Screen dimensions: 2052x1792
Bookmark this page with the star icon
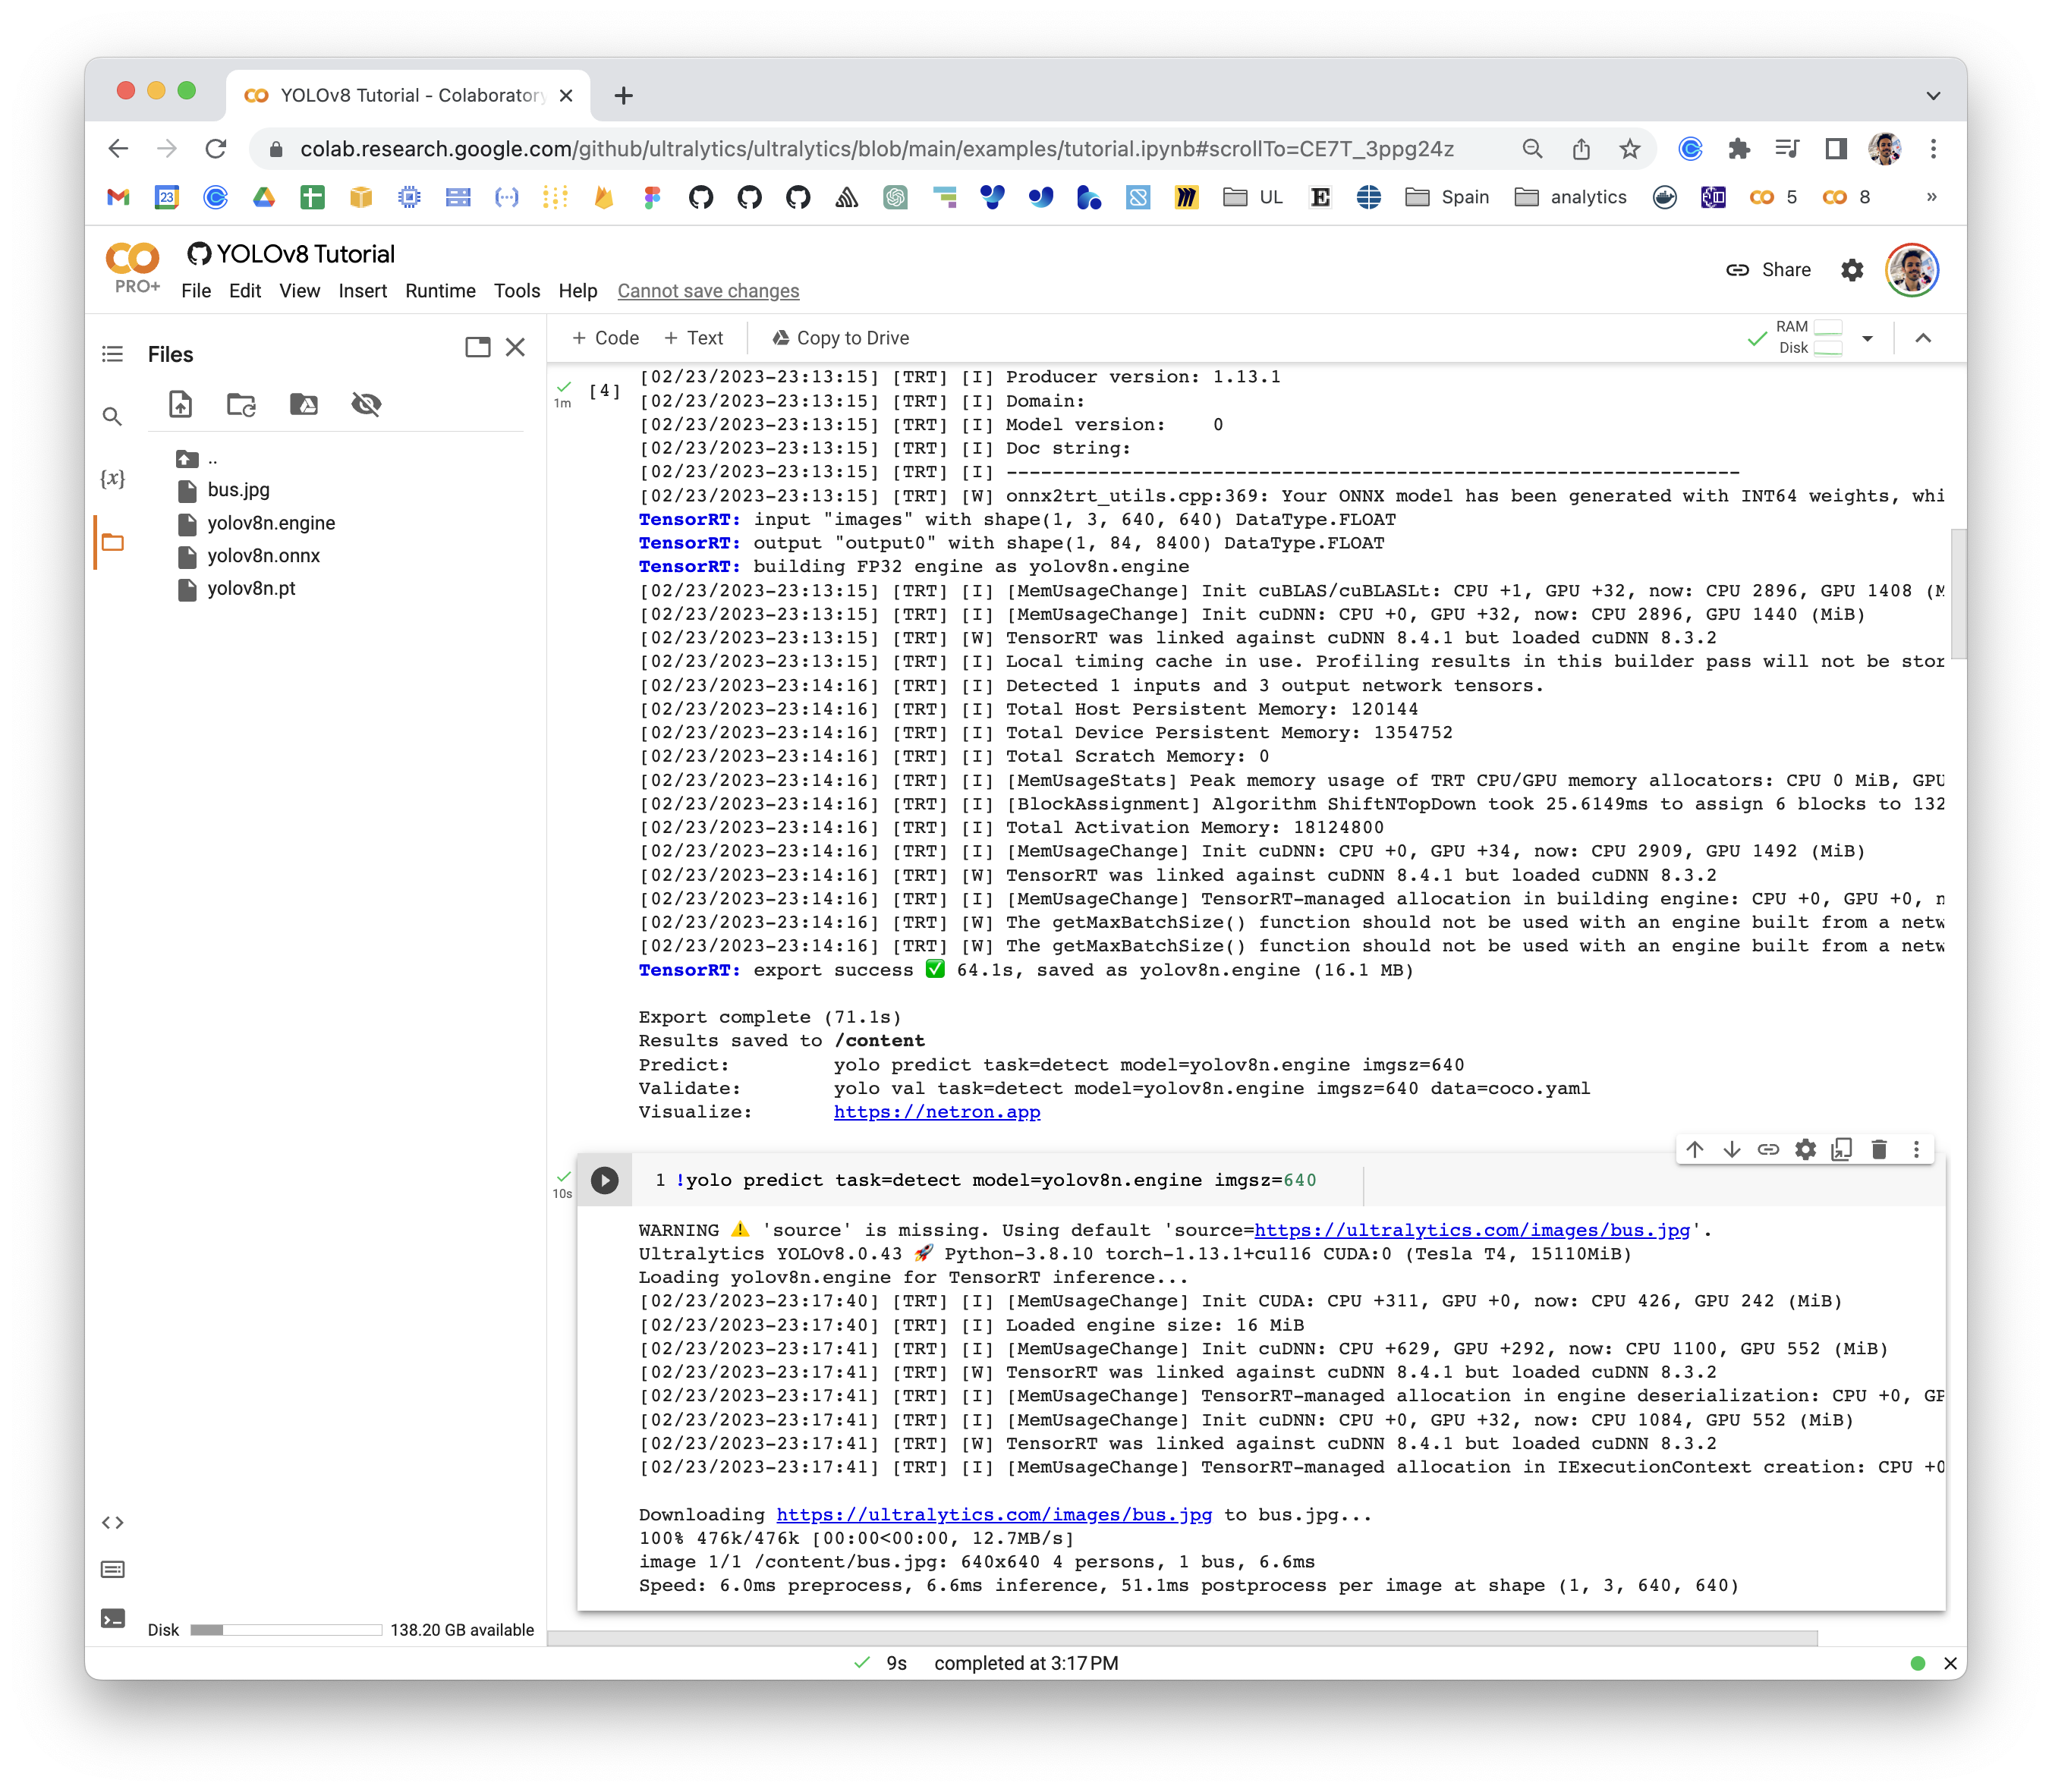coord(1631,149)
